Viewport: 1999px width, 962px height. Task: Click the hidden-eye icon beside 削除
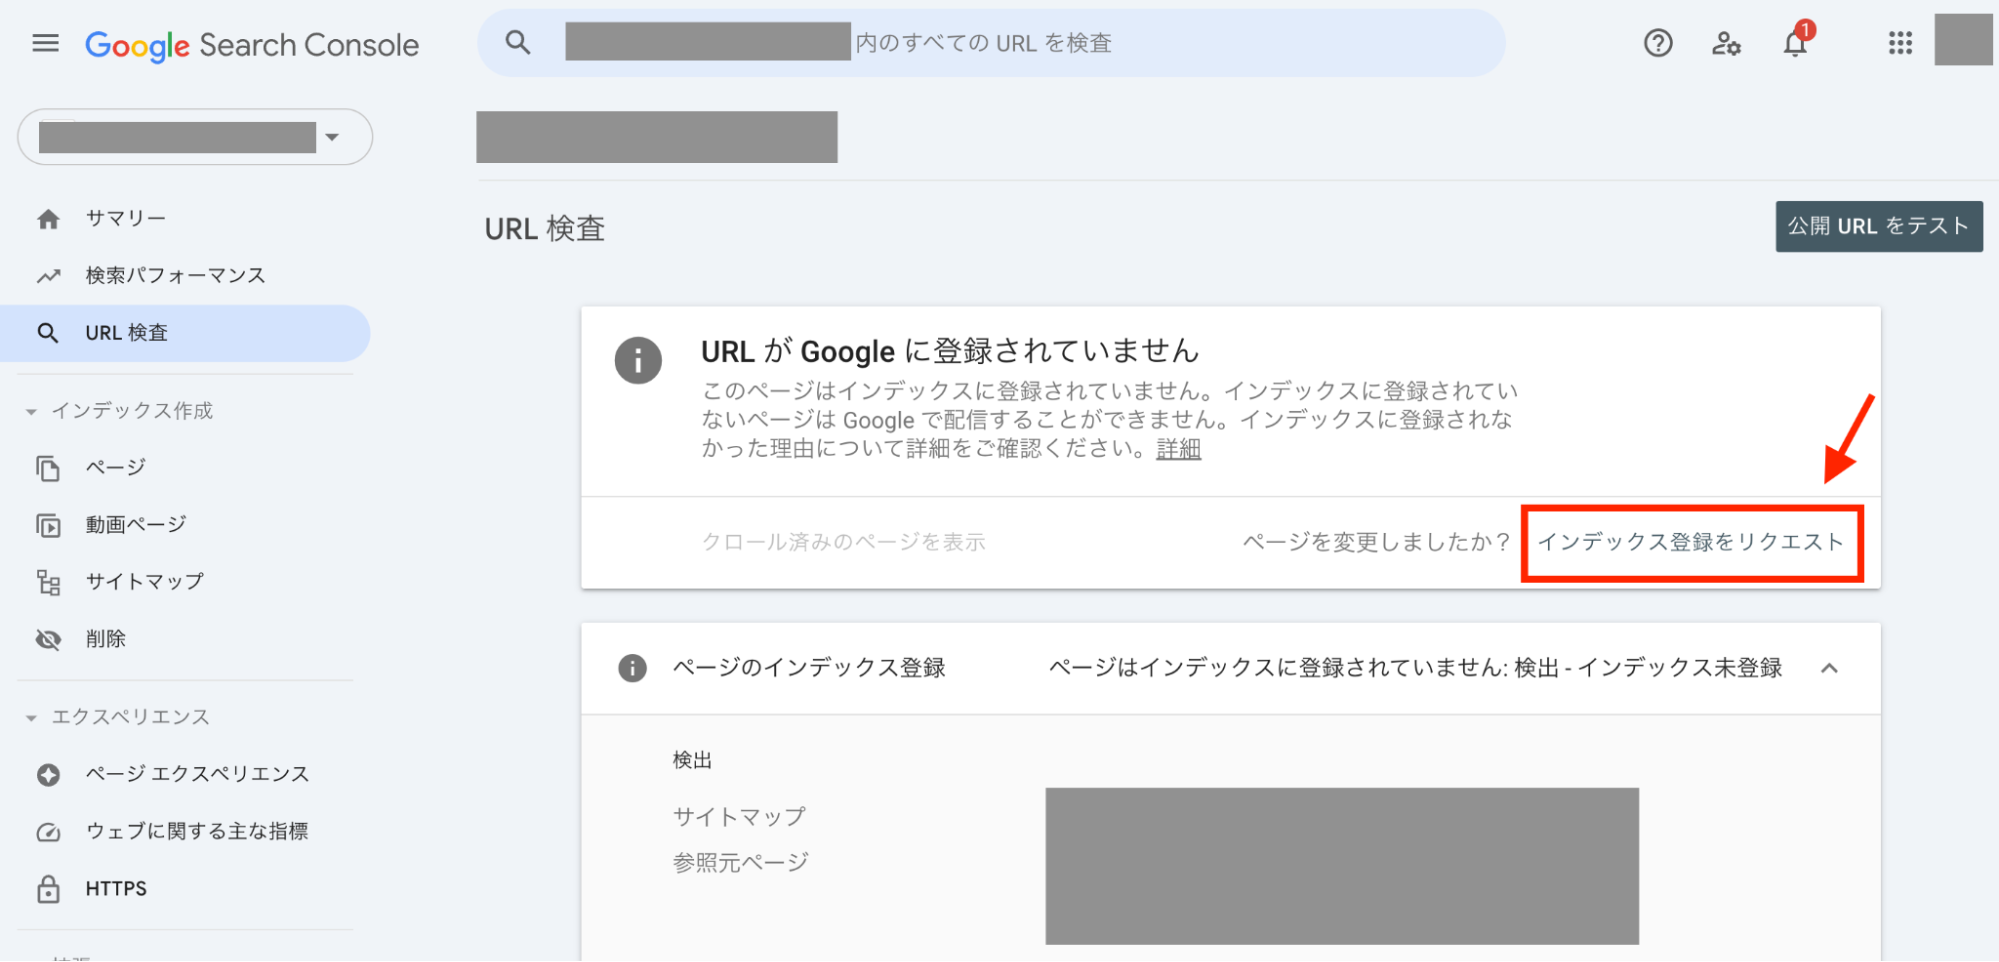point(48,639)
